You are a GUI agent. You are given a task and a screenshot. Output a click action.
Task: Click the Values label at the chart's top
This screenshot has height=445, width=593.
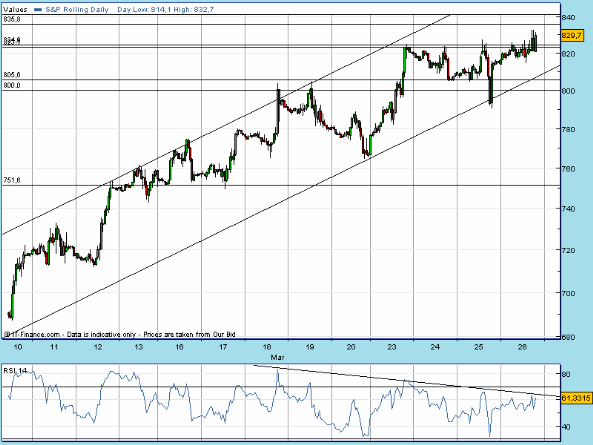coord(15,9)
